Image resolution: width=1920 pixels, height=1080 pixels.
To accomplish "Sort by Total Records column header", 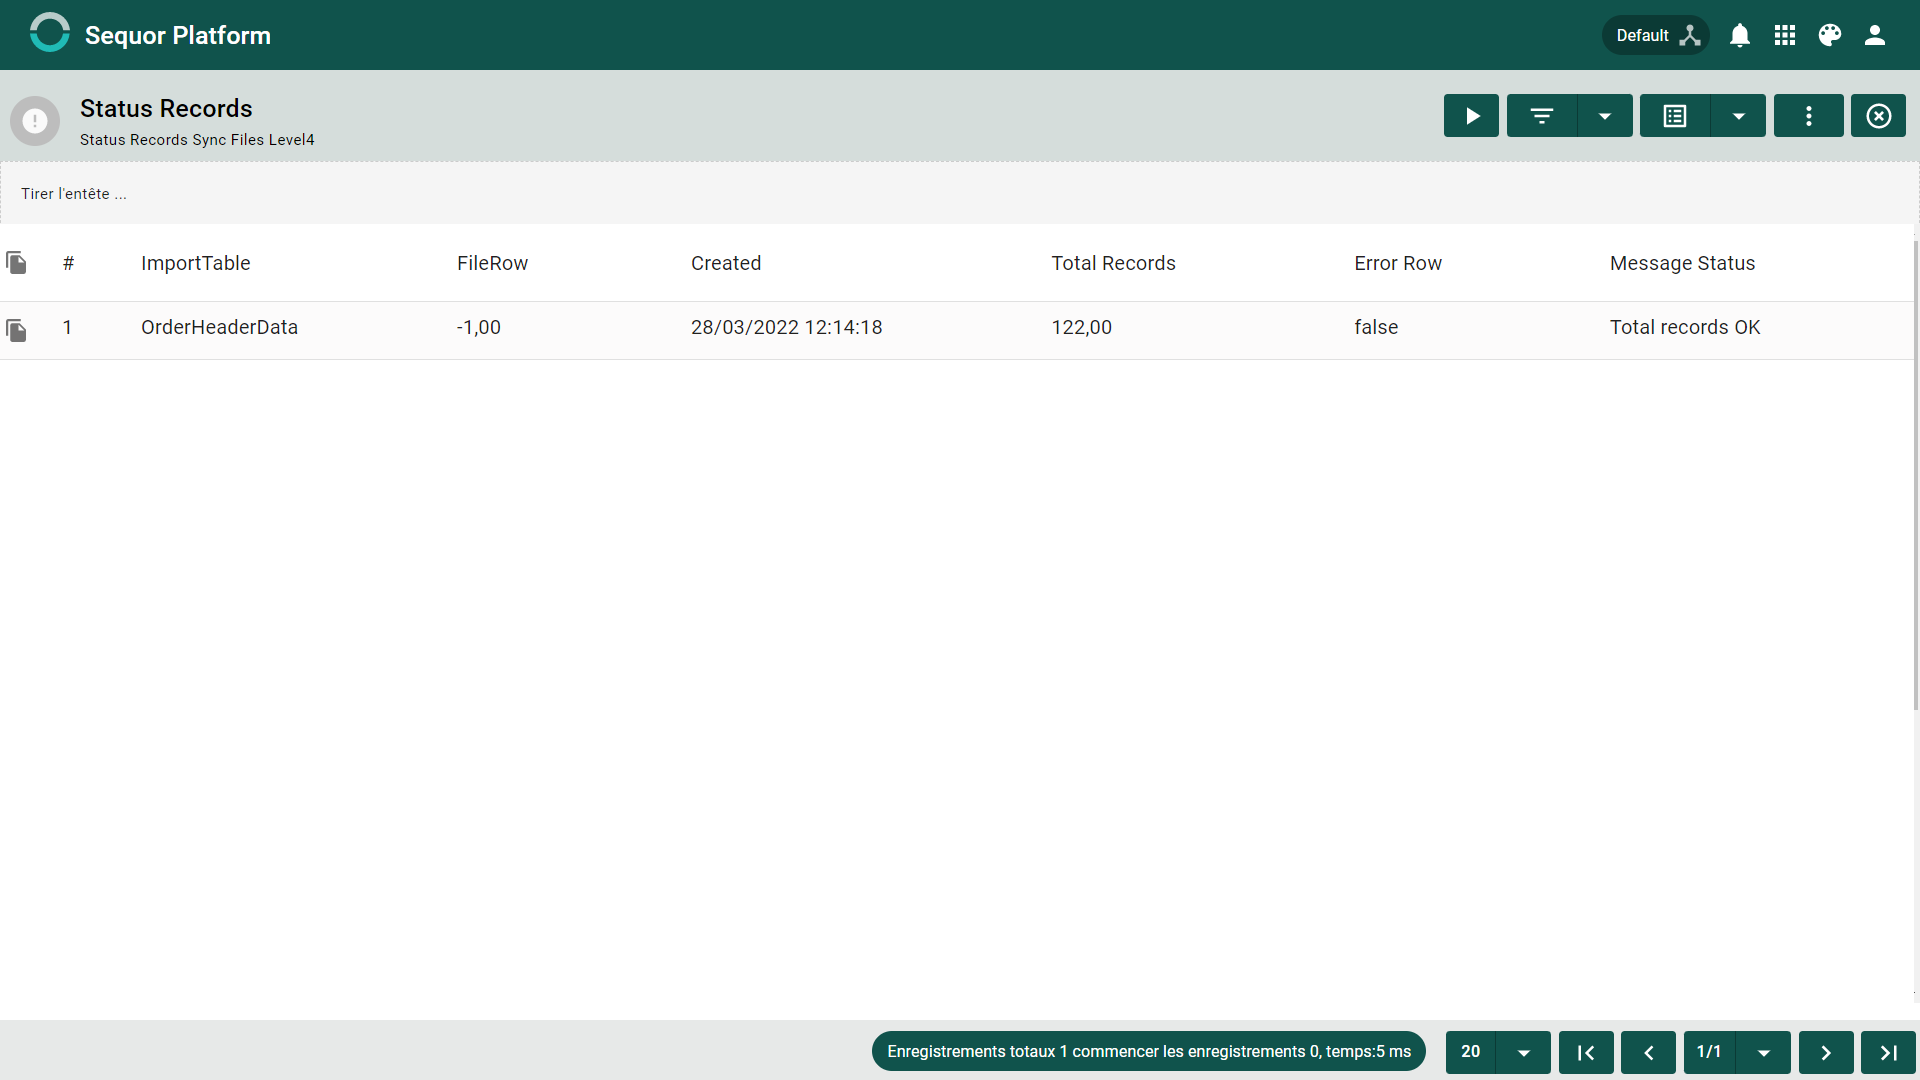I will [x=1113, y=263].
